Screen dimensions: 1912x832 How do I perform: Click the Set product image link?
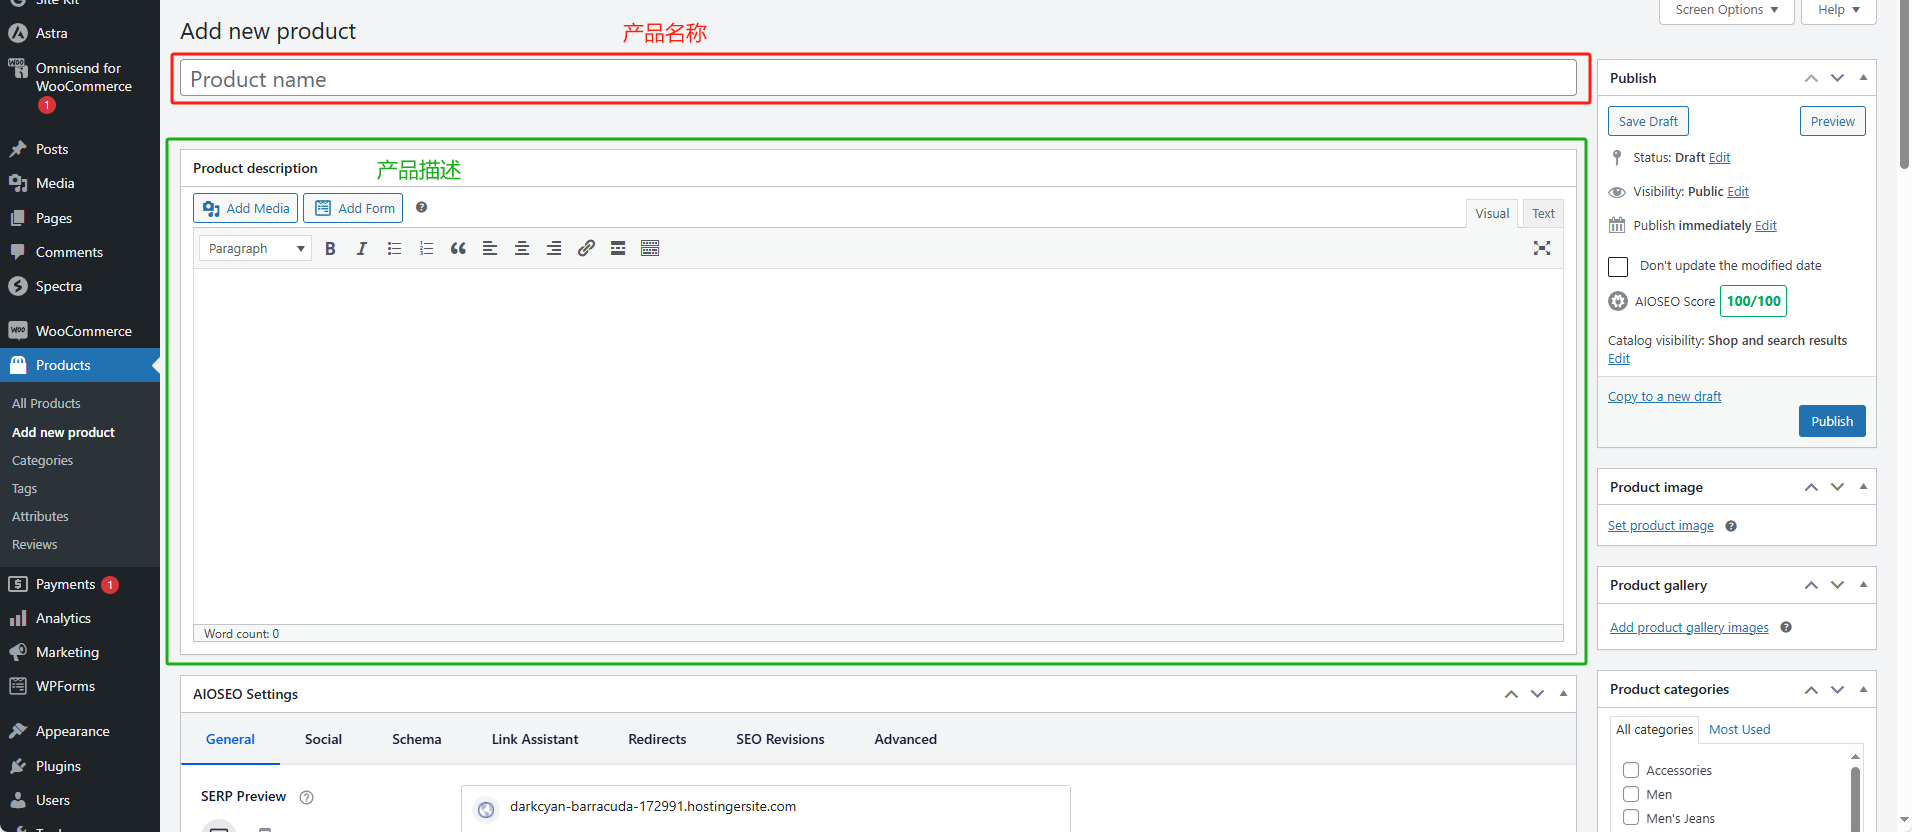(1660, 526)
